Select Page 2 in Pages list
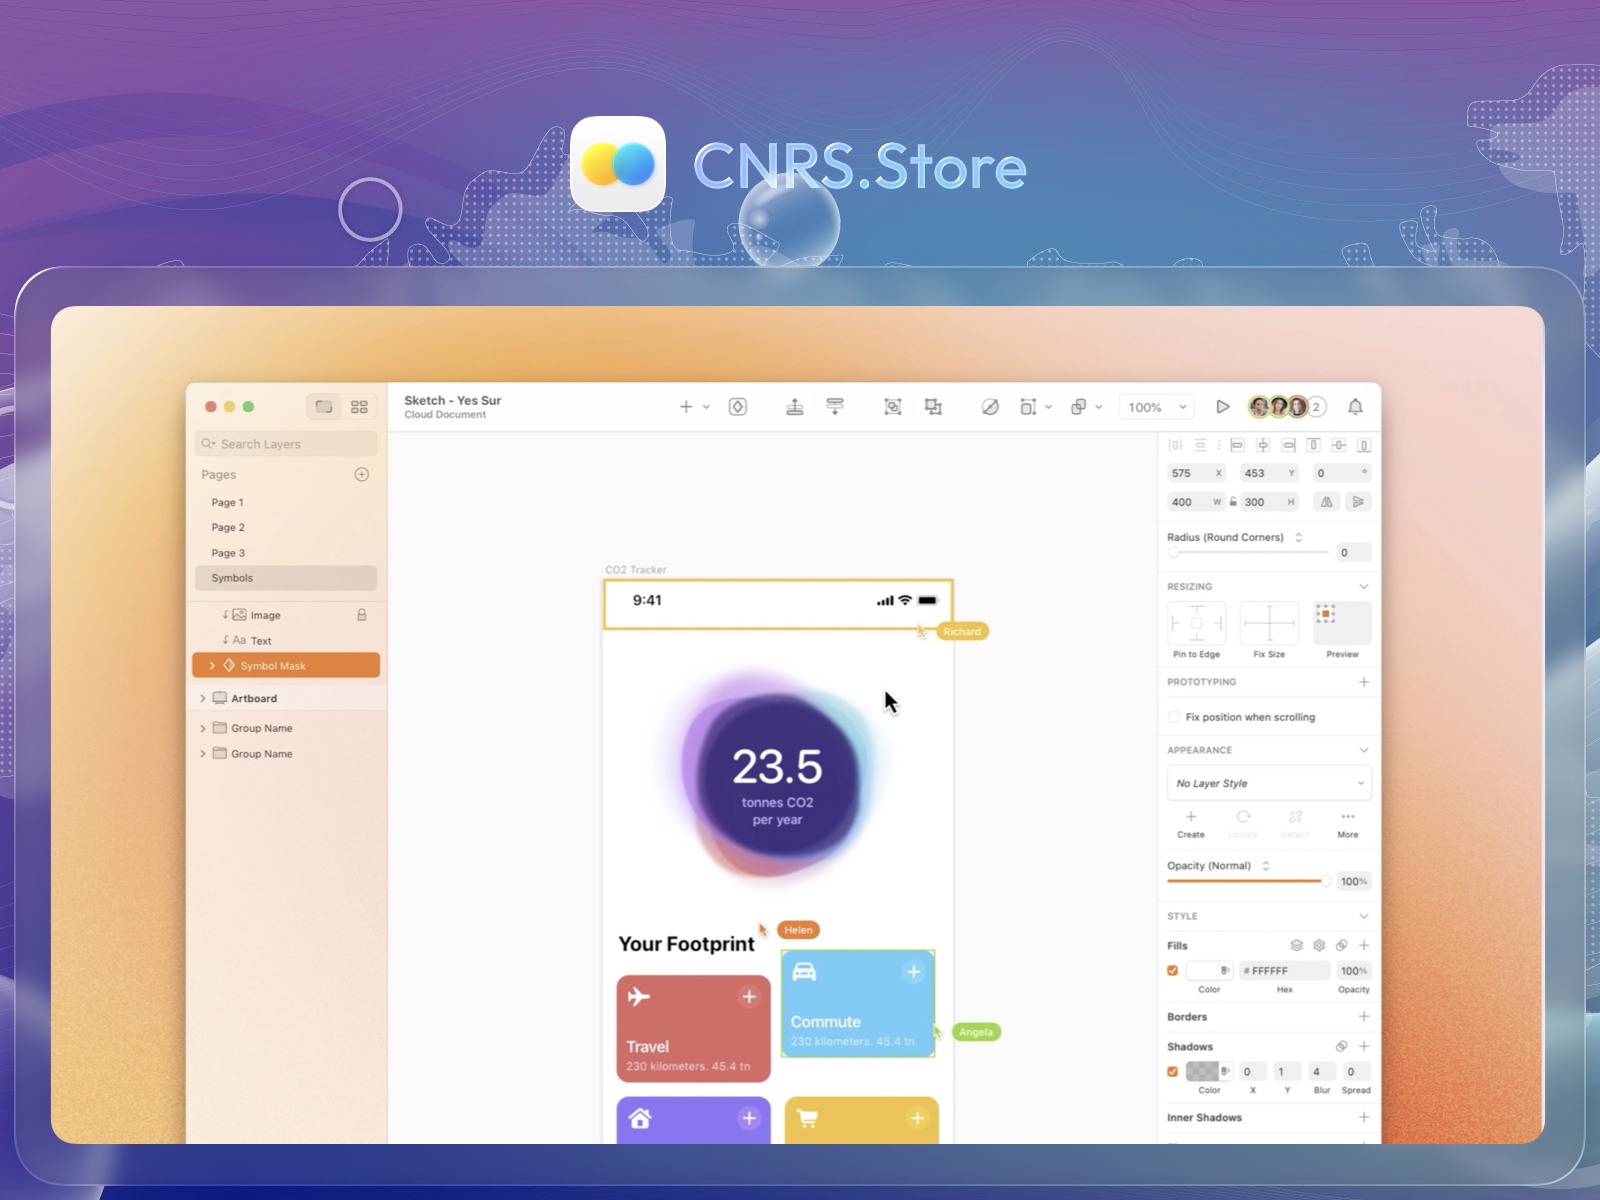 (x=228, y=528)
